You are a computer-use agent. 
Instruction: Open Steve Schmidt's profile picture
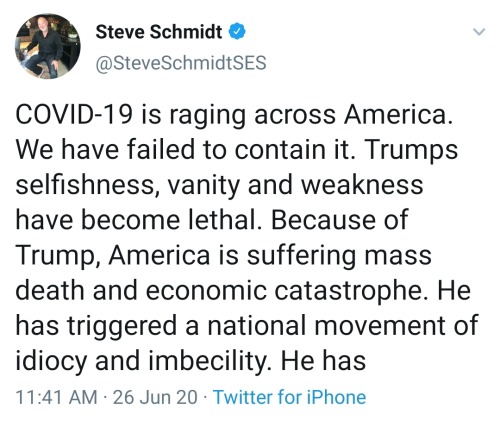point(47,46)
